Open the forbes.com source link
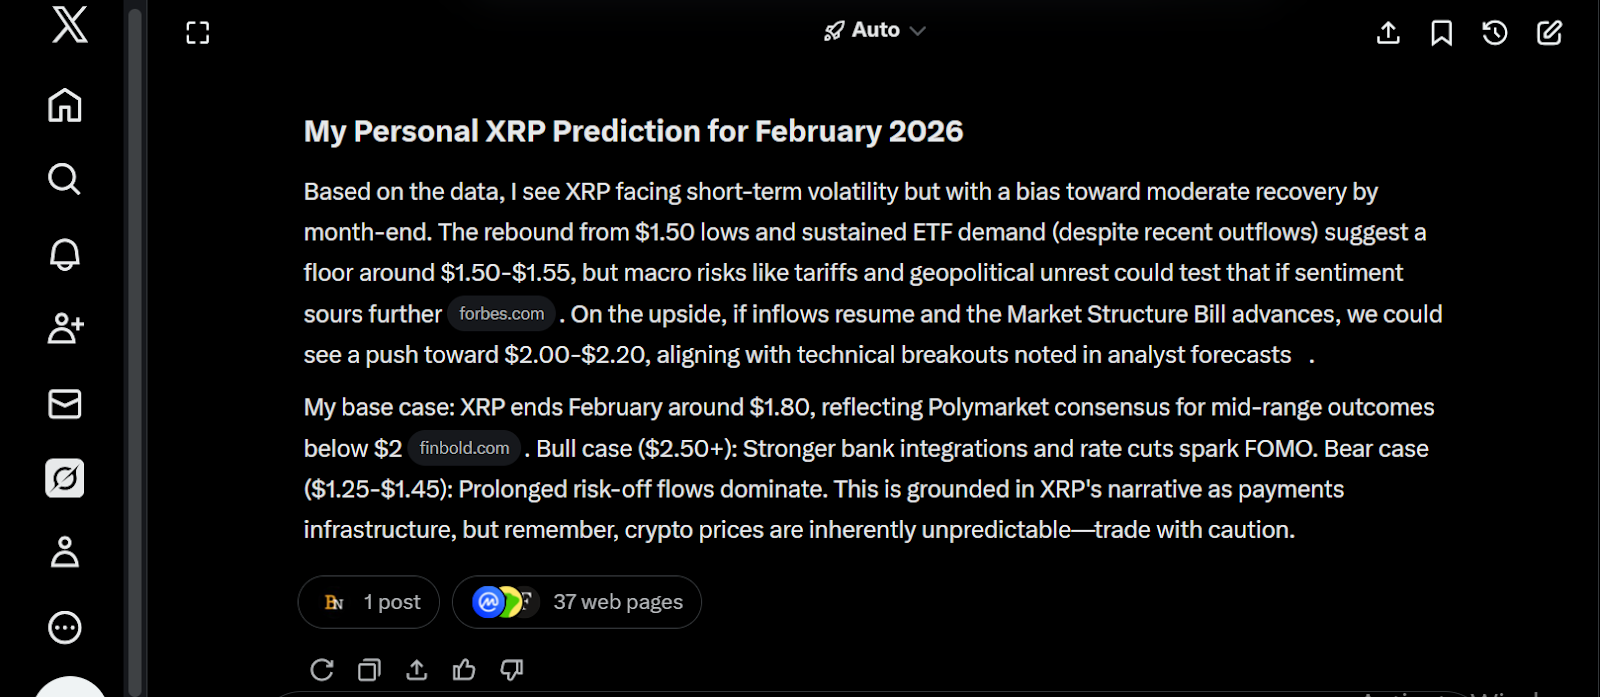The image size is (1600, 697). 501,313
